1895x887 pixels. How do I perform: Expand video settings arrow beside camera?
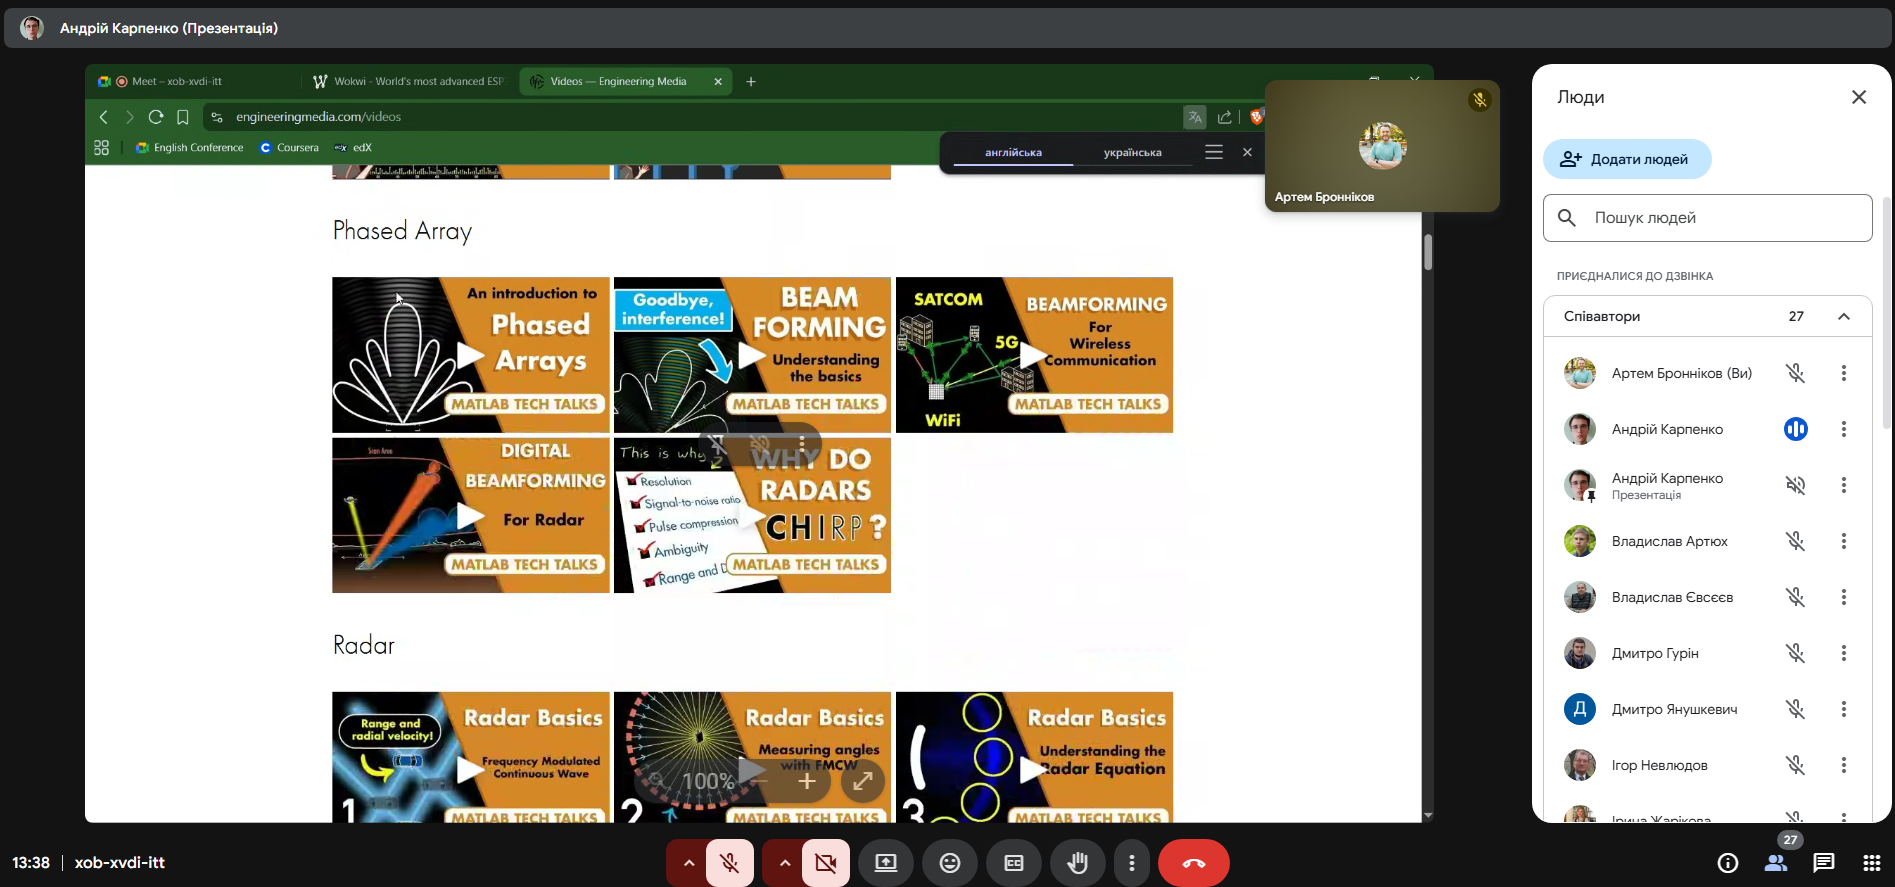click(784, 863)
